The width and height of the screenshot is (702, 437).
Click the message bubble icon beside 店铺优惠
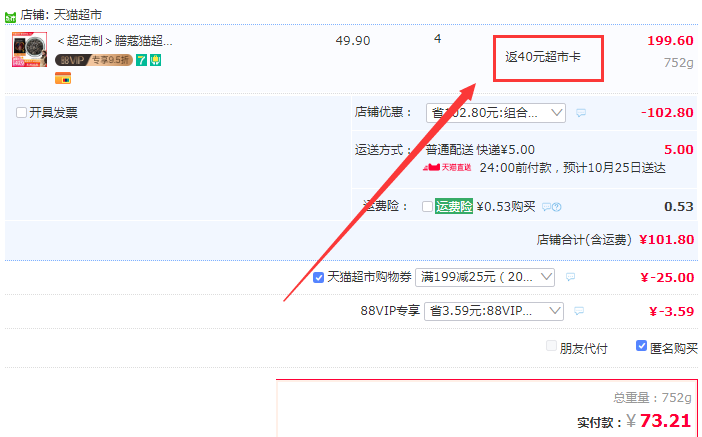(x=581, y=113)
